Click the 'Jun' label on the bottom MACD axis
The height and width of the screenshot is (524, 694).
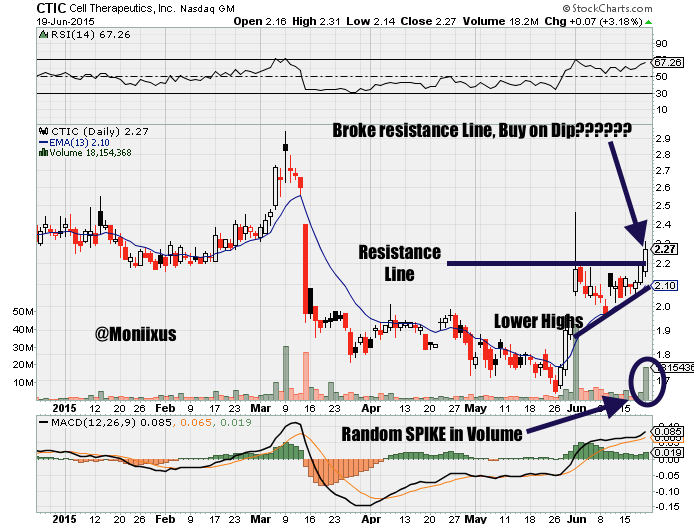point(576,519)
